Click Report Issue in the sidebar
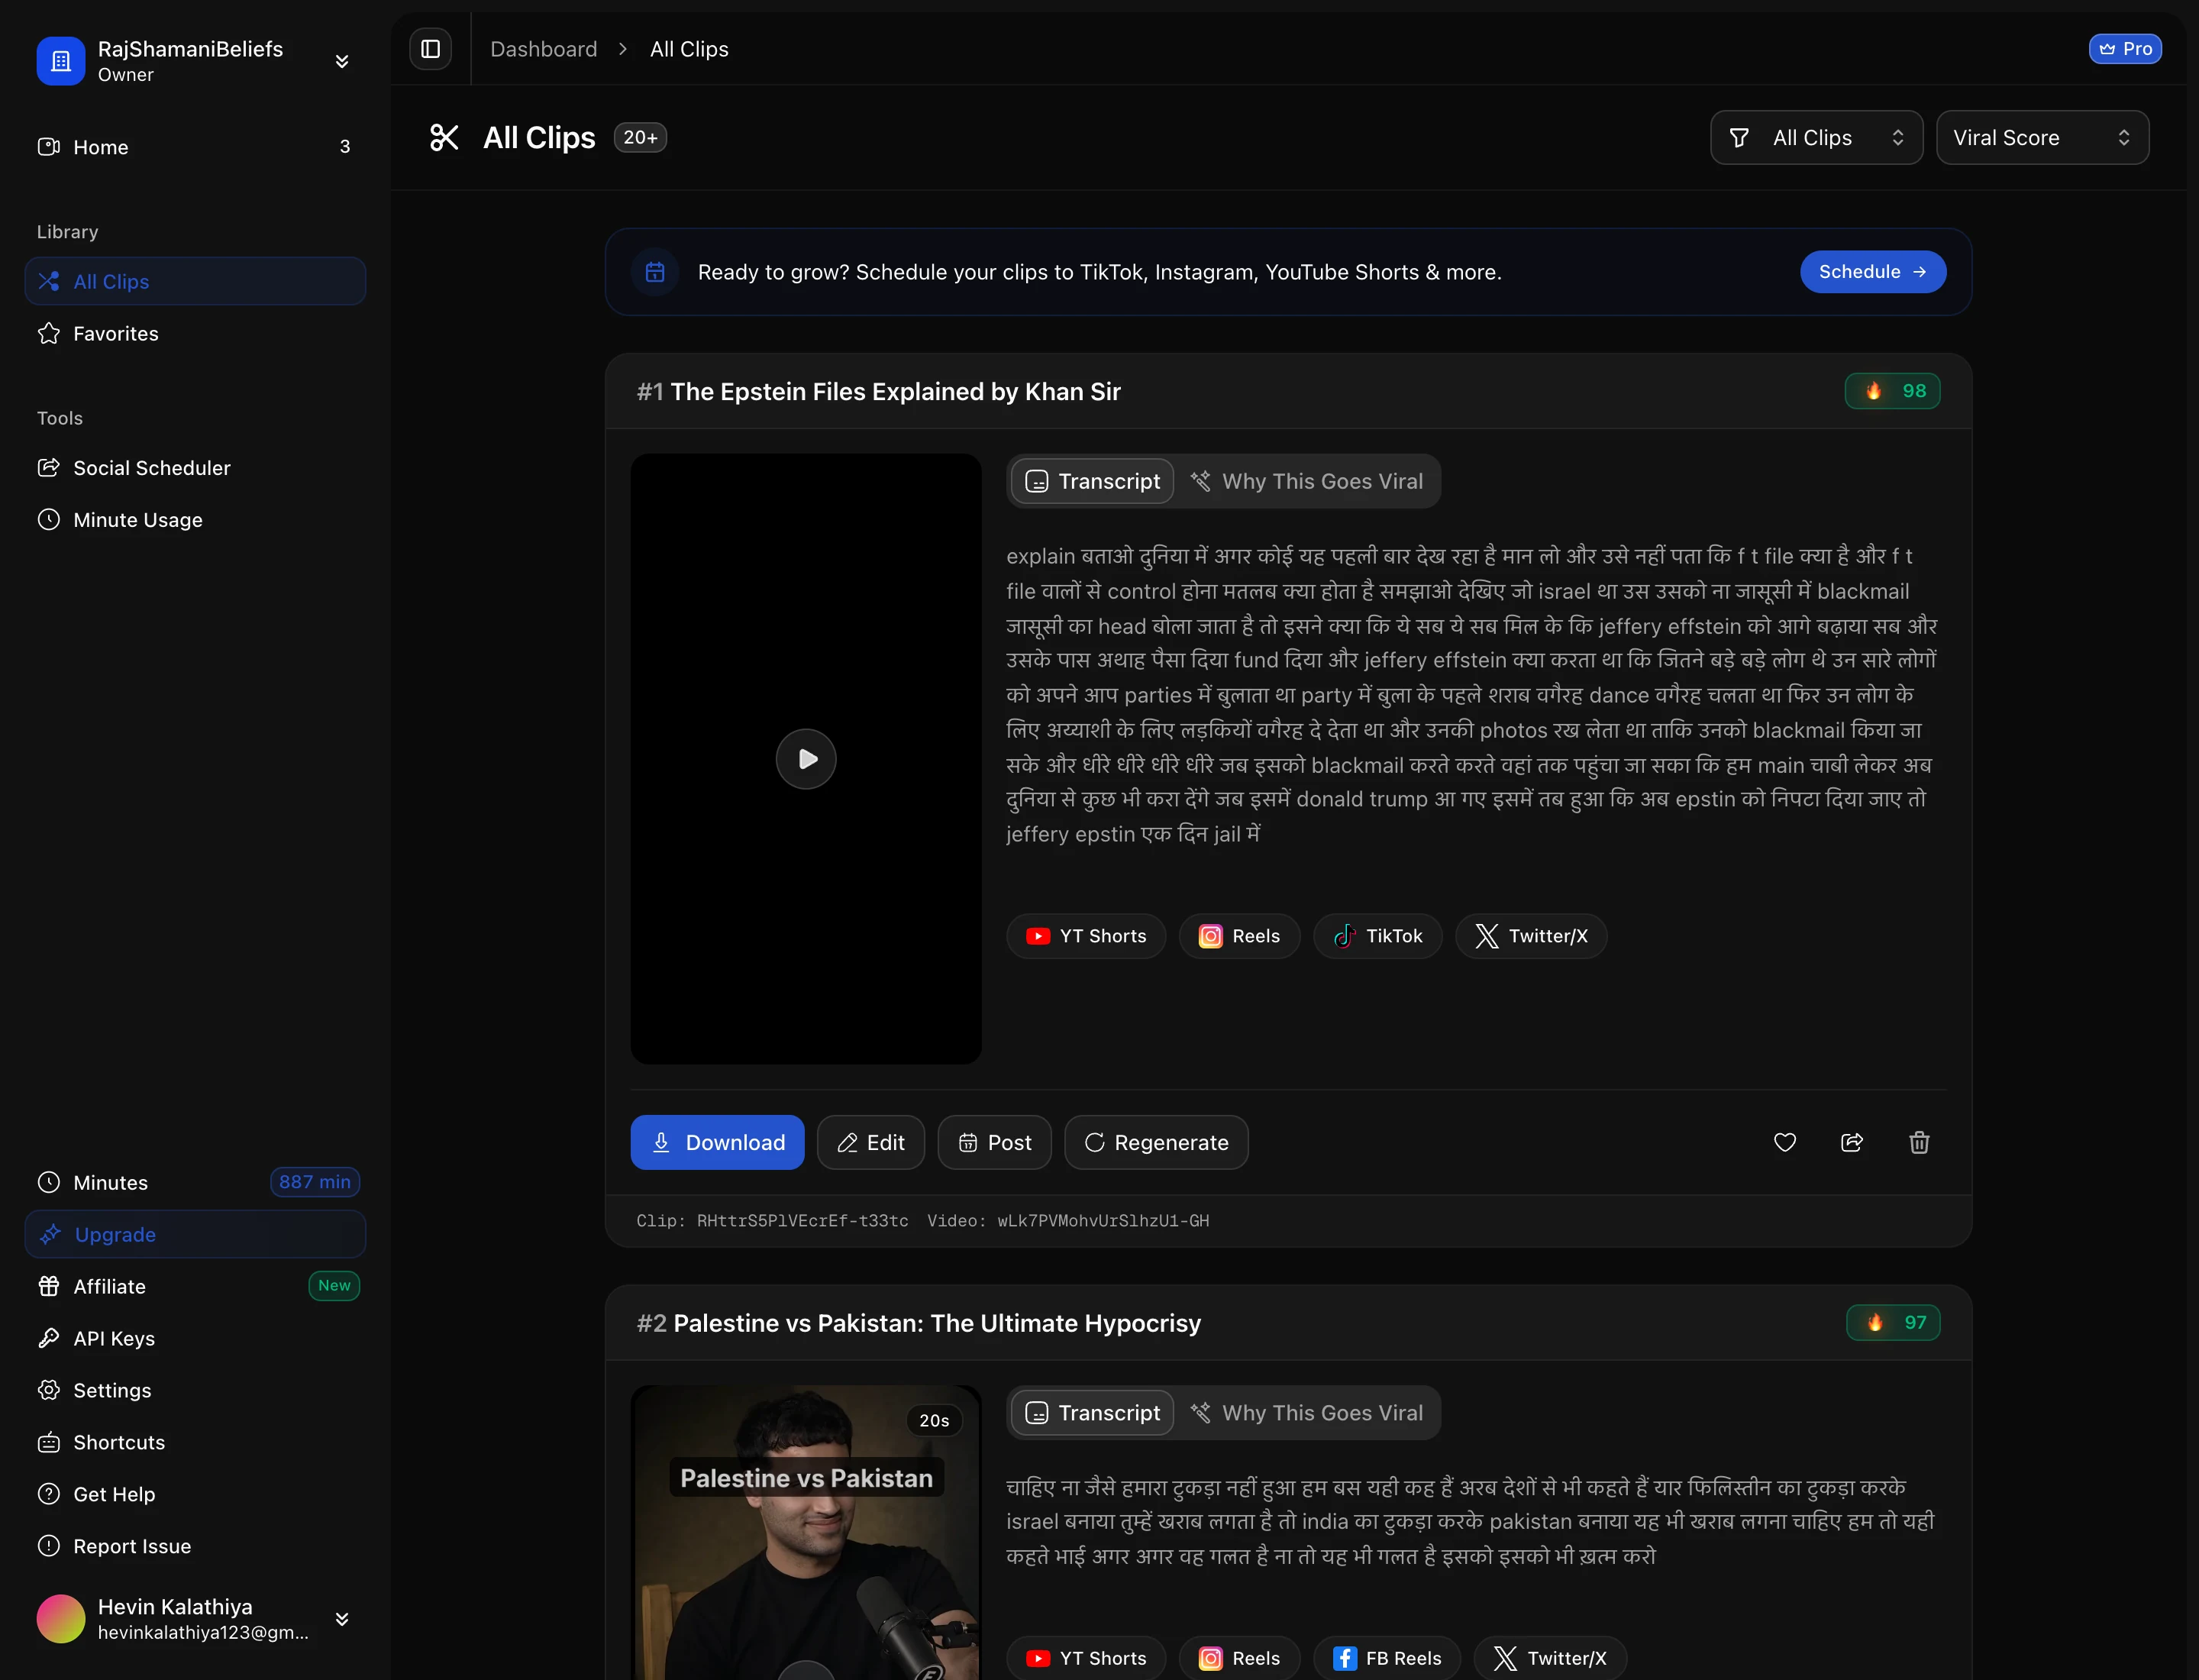This screenshot has width=2199, height=1680. tap(195, 1546)
